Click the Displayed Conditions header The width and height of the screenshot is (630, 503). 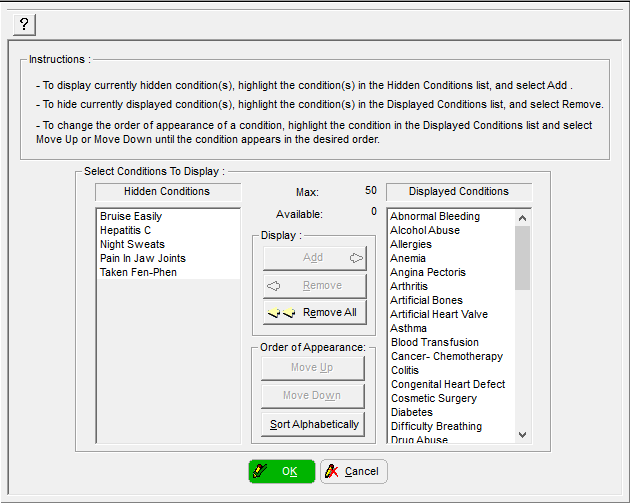click(459, 192)
